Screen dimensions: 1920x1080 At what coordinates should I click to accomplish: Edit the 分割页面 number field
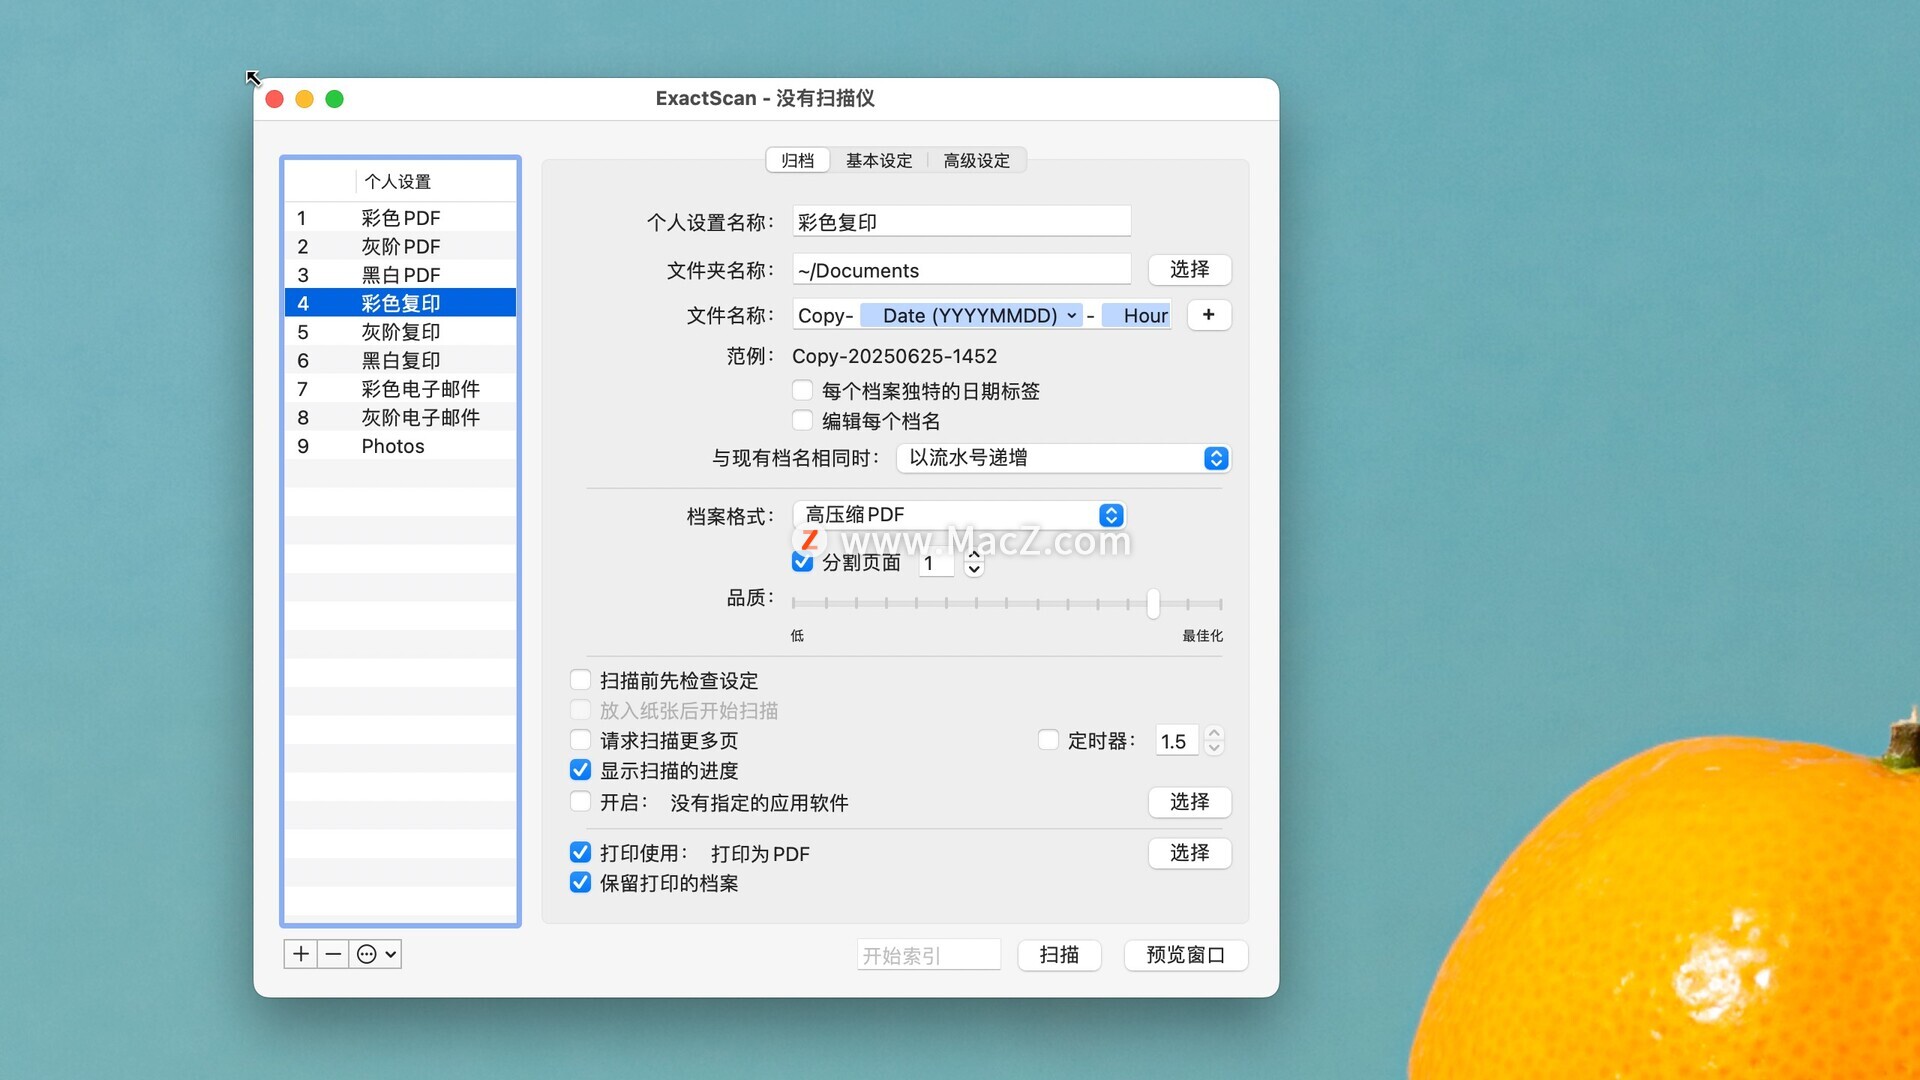tap(937, 563)
